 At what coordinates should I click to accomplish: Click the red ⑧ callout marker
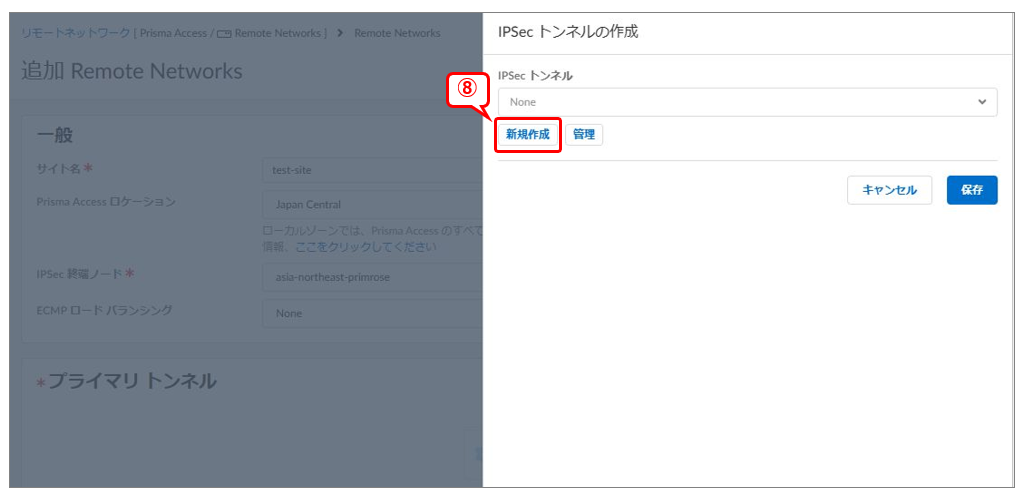point(467,87)
